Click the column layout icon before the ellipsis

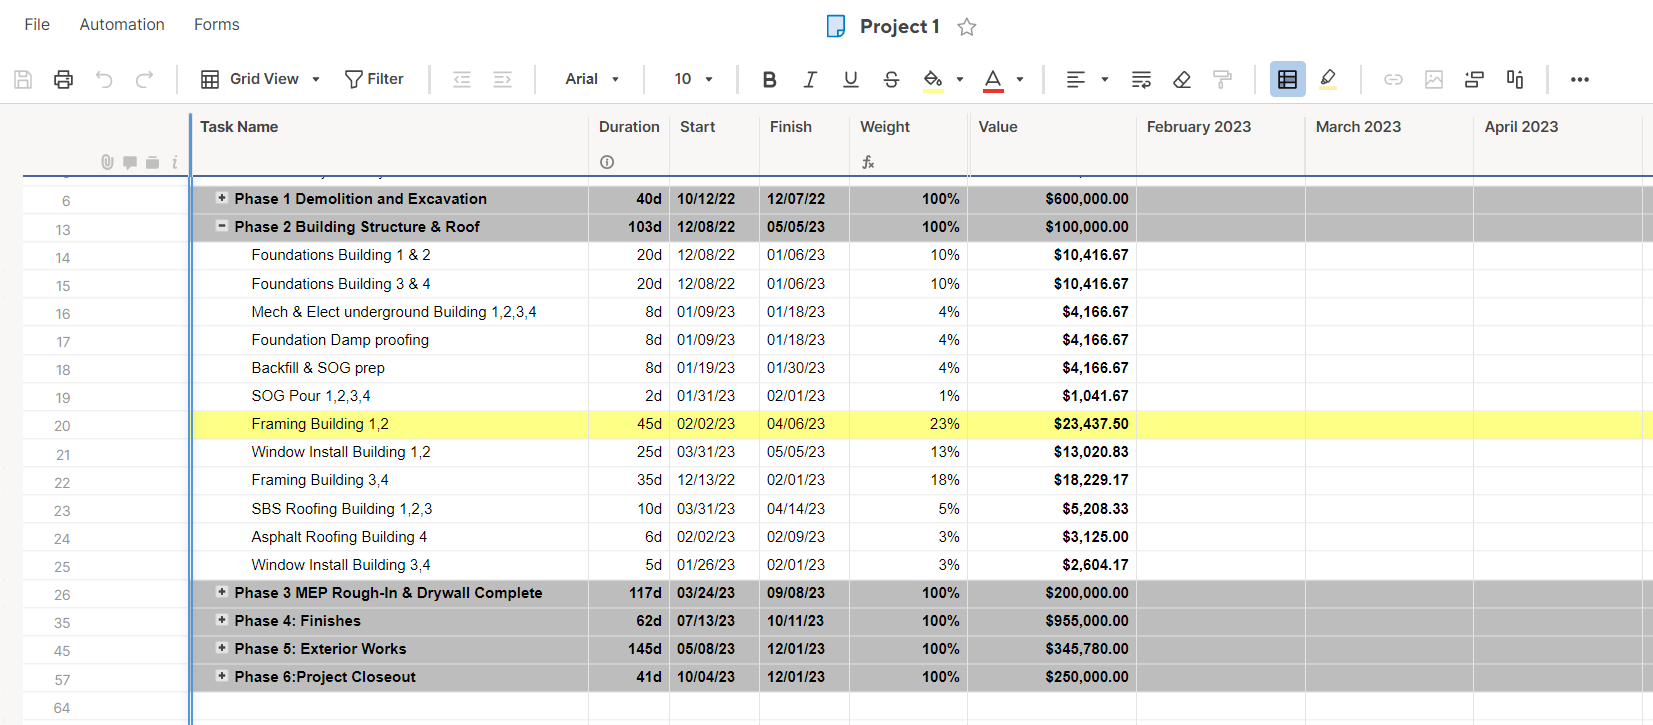(1515, 79)
